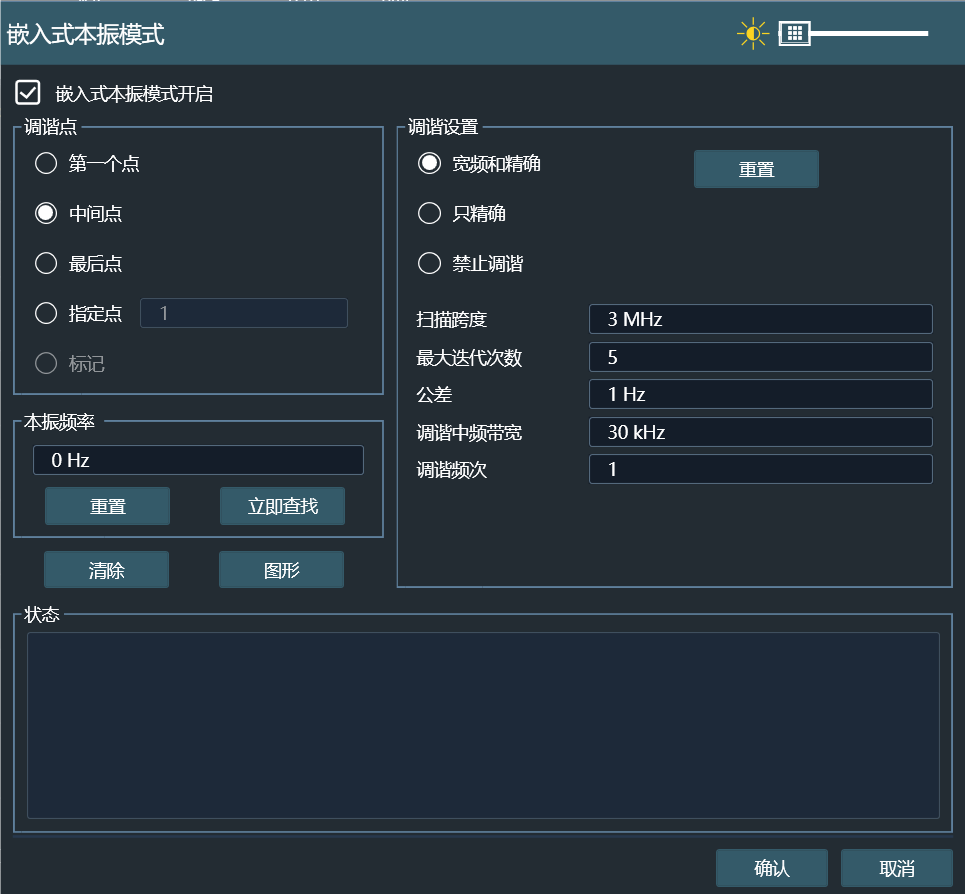Click 重置 button in 本振频率 group
The height and width of the screenshot is (894, 965).
[x=108, y=506]
